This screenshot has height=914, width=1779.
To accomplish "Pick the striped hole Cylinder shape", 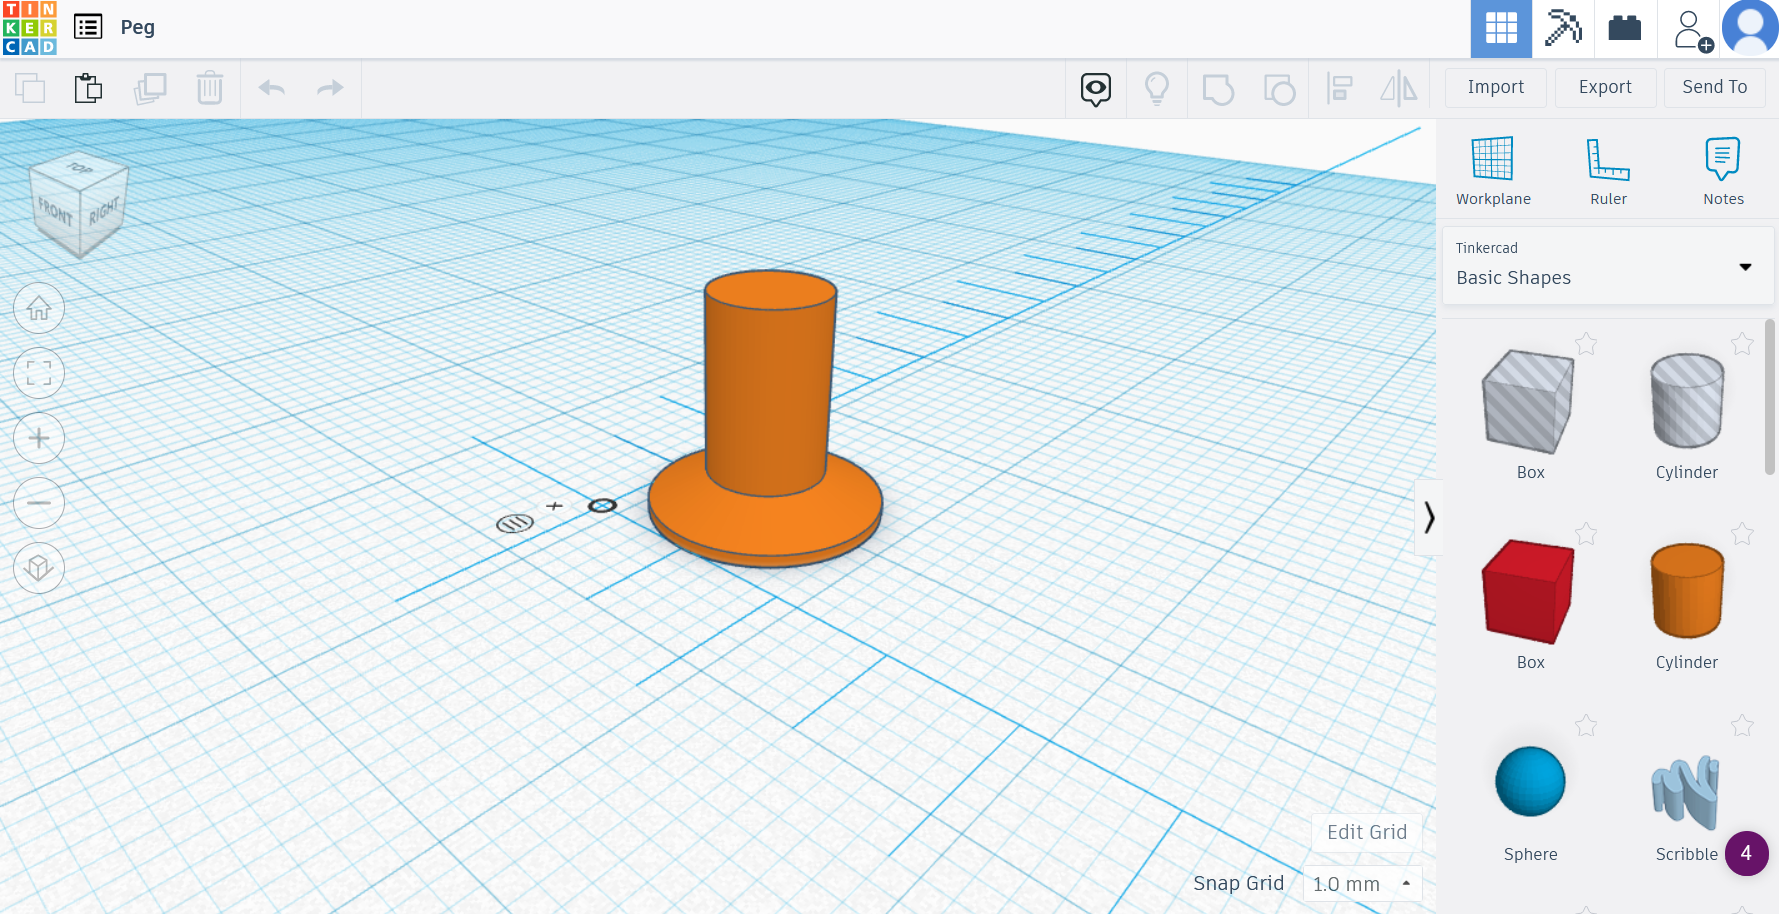I will 1687,401.
